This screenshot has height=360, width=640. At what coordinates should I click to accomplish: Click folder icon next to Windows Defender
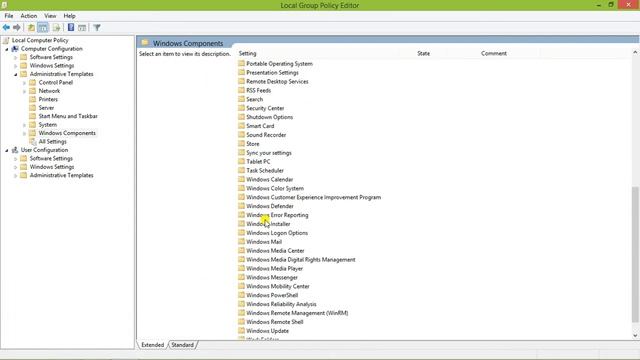click(241, 206)
